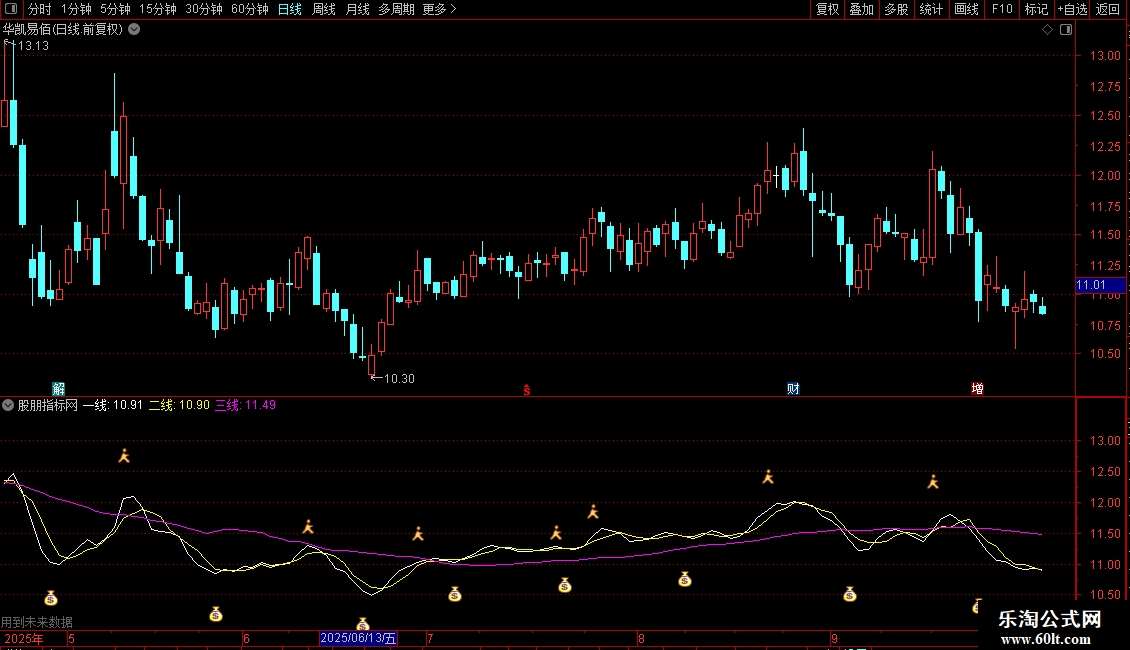Open the 多股 multi-stock view
This screenshot has width=1130, height=650.
(x=896, y=9)
